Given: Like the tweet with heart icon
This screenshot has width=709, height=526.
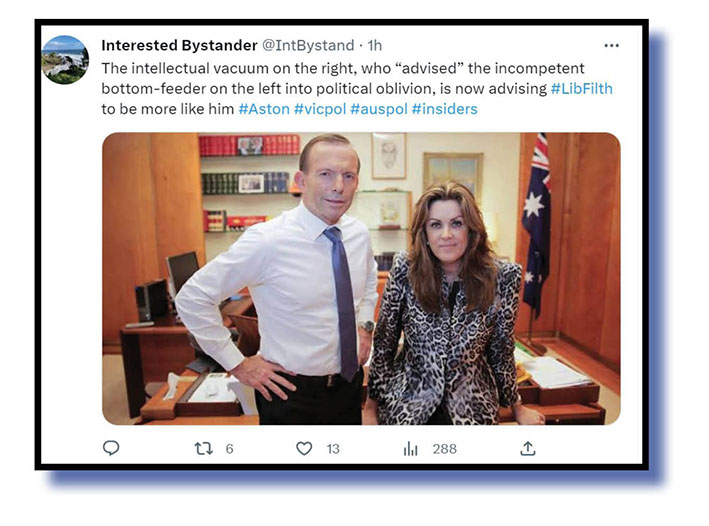Looking at the screenshot, I should point(304,448).
